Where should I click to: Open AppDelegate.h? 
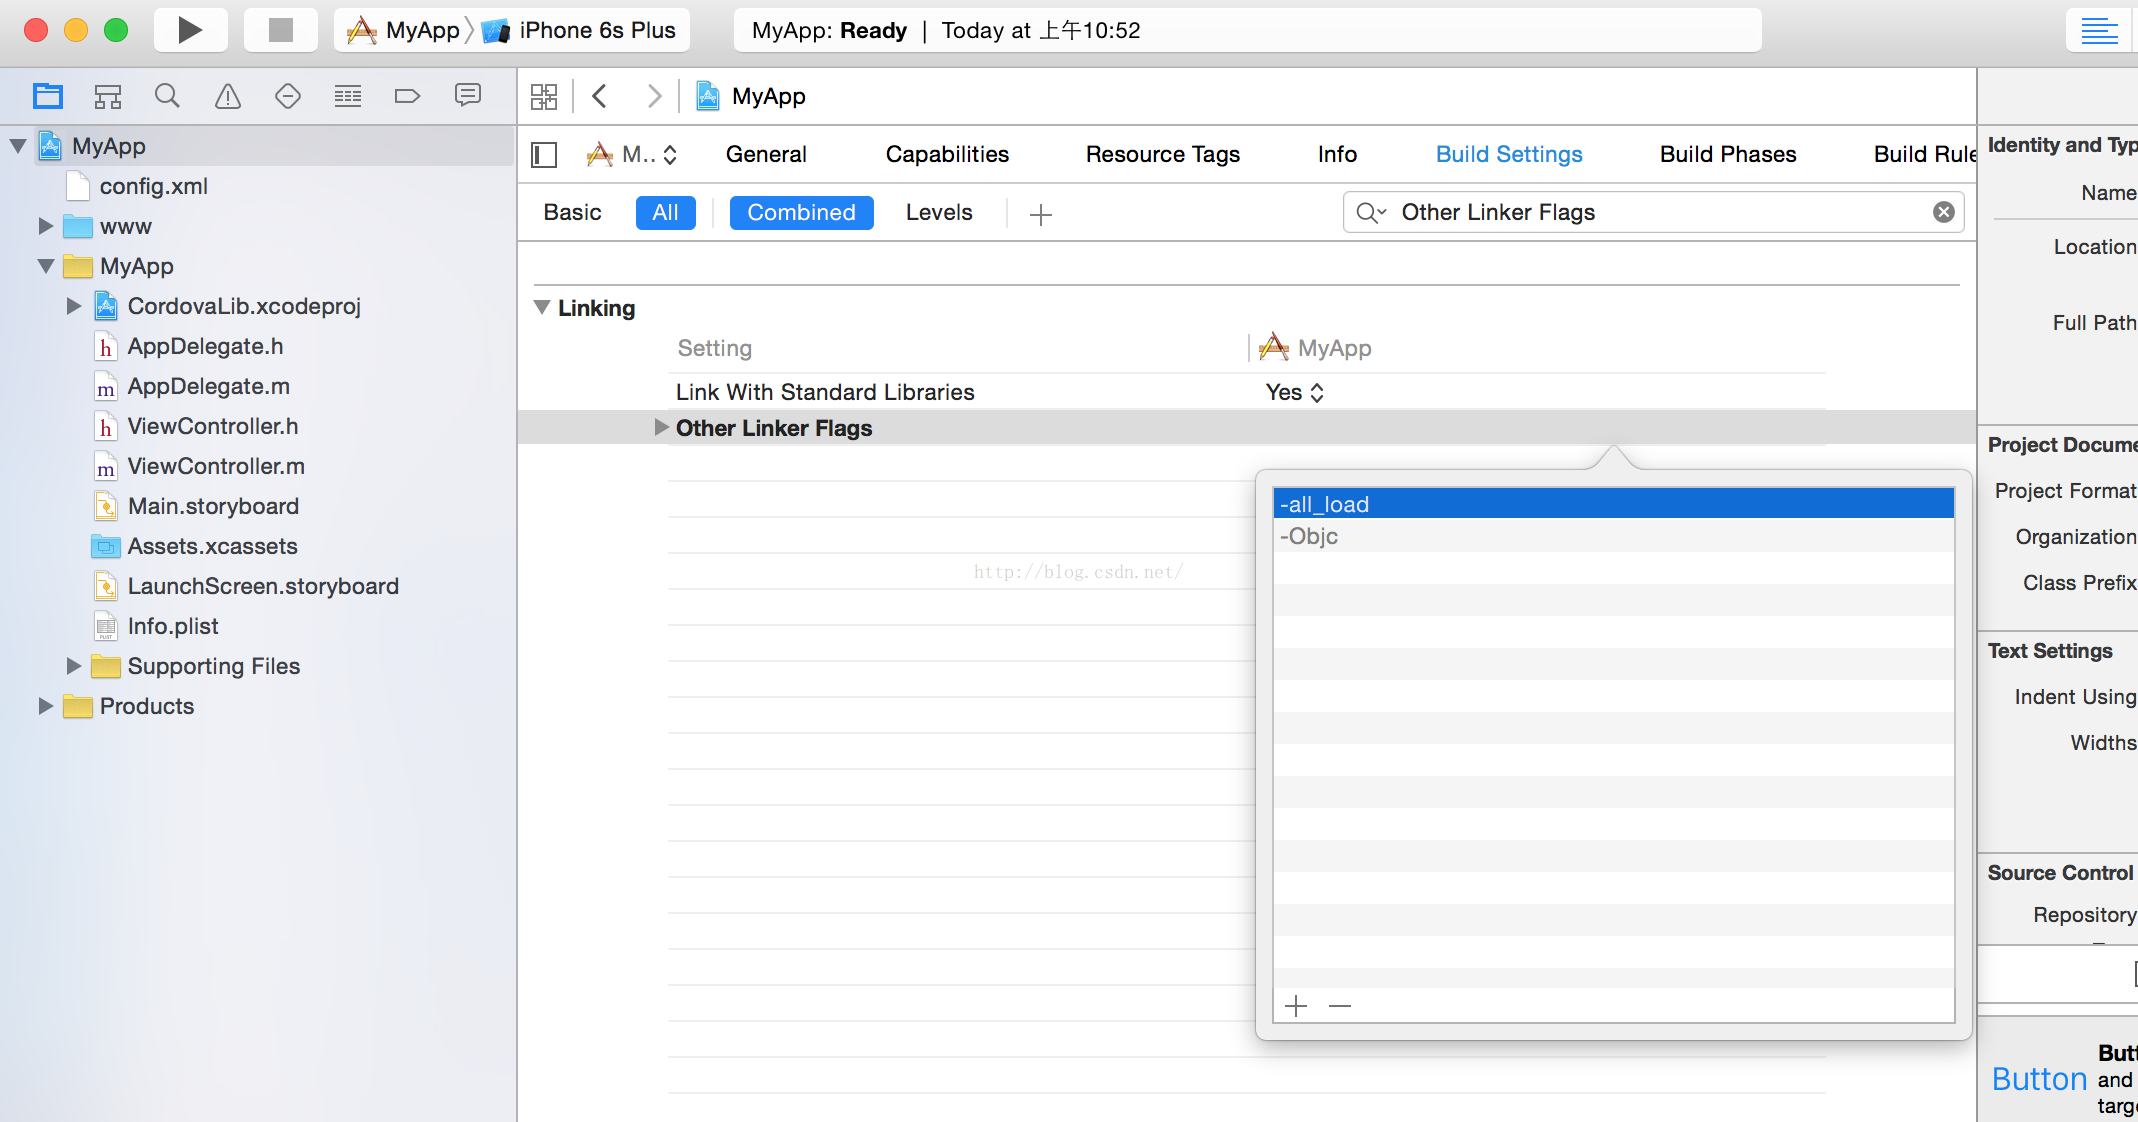pos(204,346)
